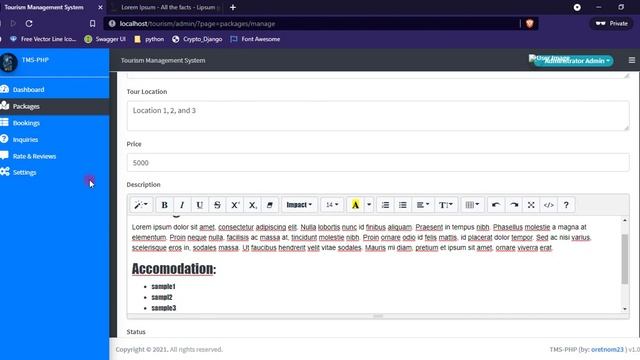The image size is (640, 360).
Task: Open the text color picker arrow
Action: [369, 205]
